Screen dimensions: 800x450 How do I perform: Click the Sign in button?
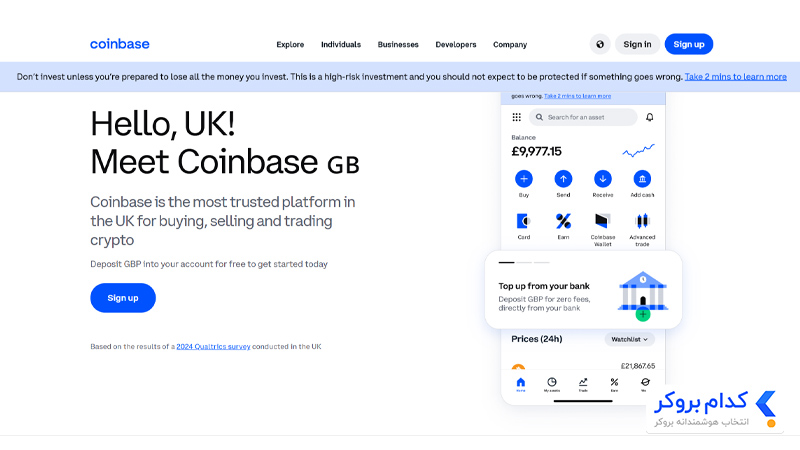coord(637,44)
